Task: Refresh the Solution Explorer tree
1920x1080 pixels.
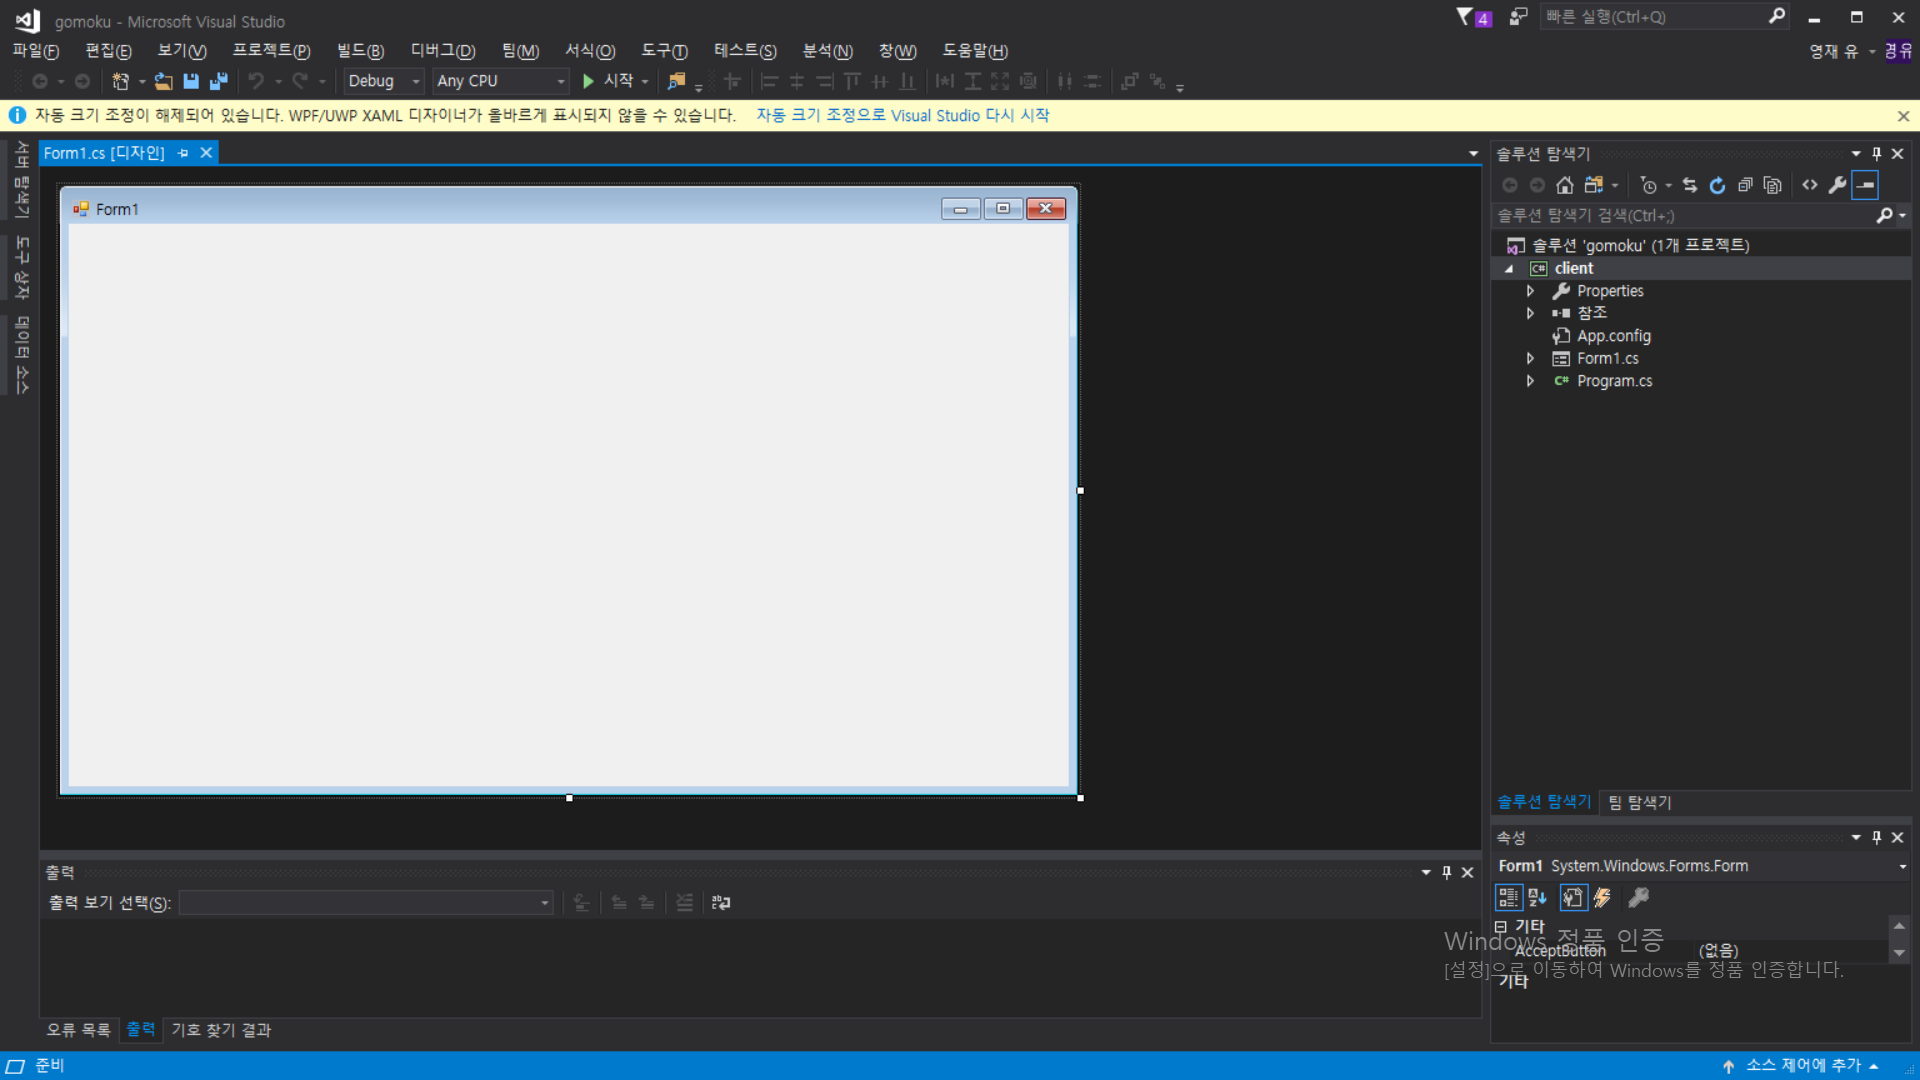Action: (x=1717, y=185)
